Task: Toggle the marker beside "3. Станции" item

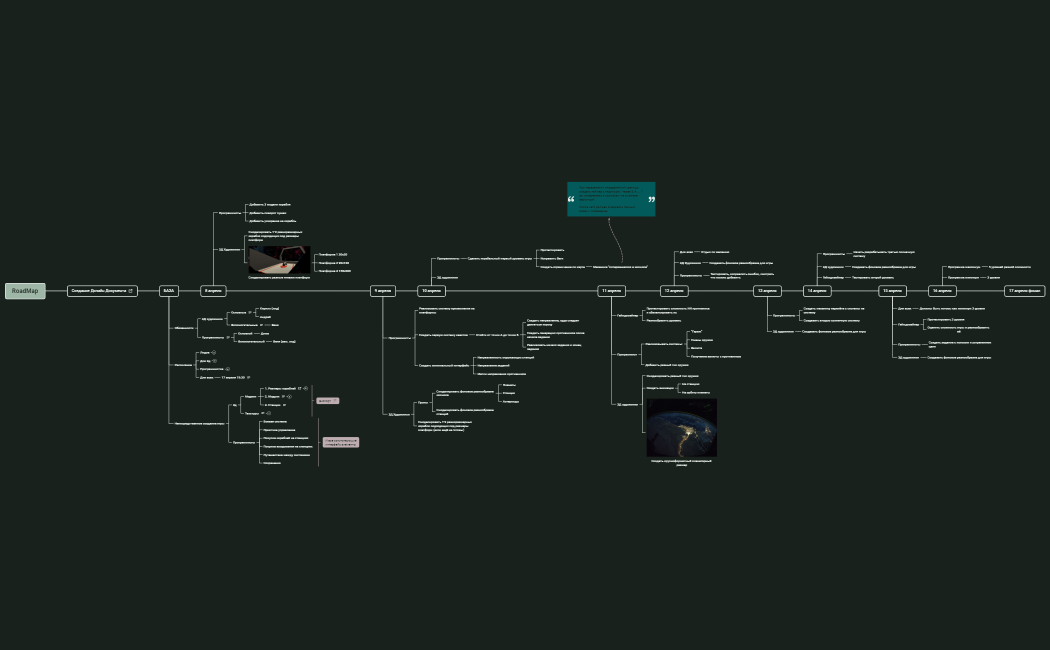Action: [x=285, y=405]
